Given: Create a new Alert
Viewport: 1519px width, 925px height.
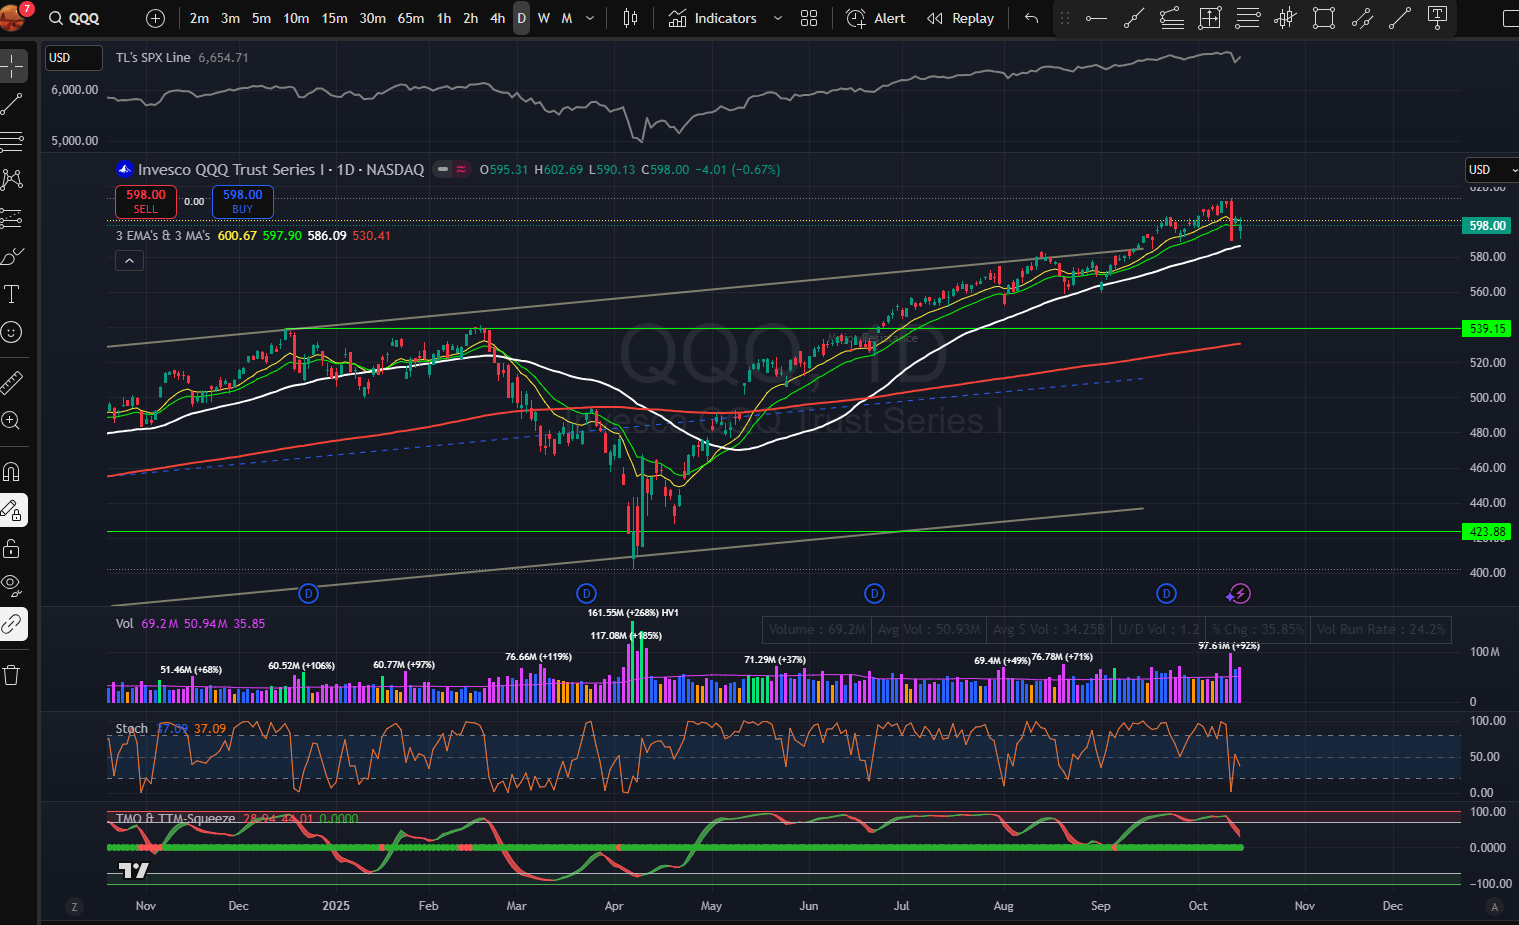Looking at the screenshot, I should [x=876, y=18].
